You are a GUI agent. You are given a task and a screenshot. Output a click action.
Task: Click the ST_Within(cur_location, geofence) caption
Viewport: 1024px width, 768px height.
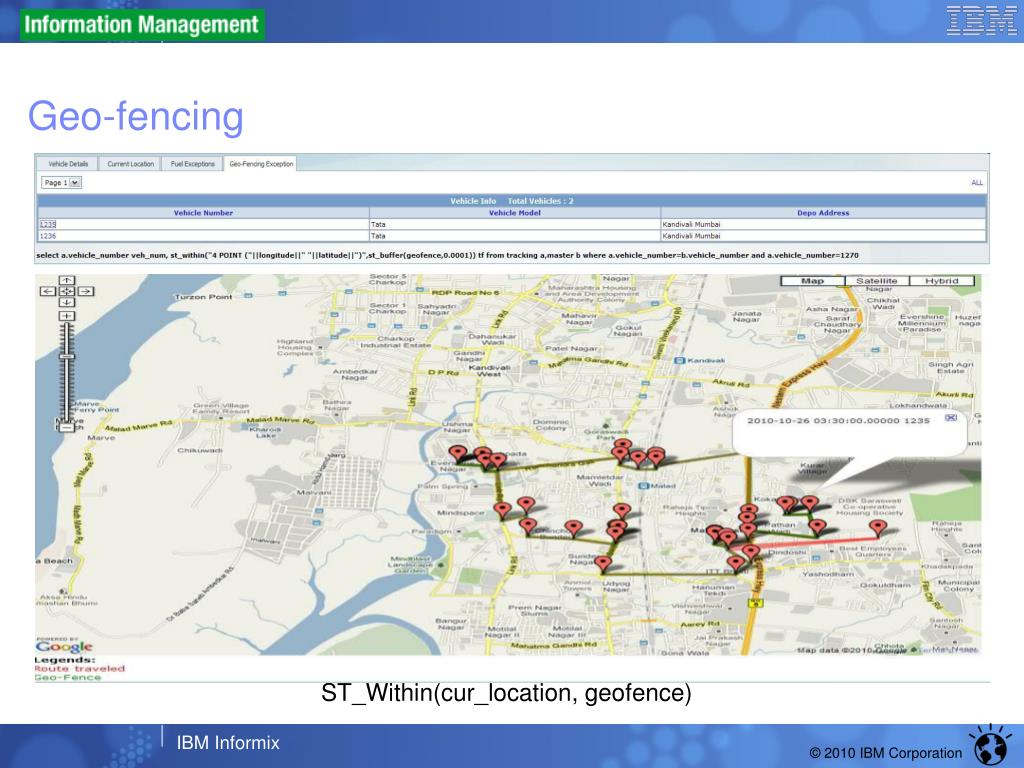pyautogui.click(x=506, y=693)
